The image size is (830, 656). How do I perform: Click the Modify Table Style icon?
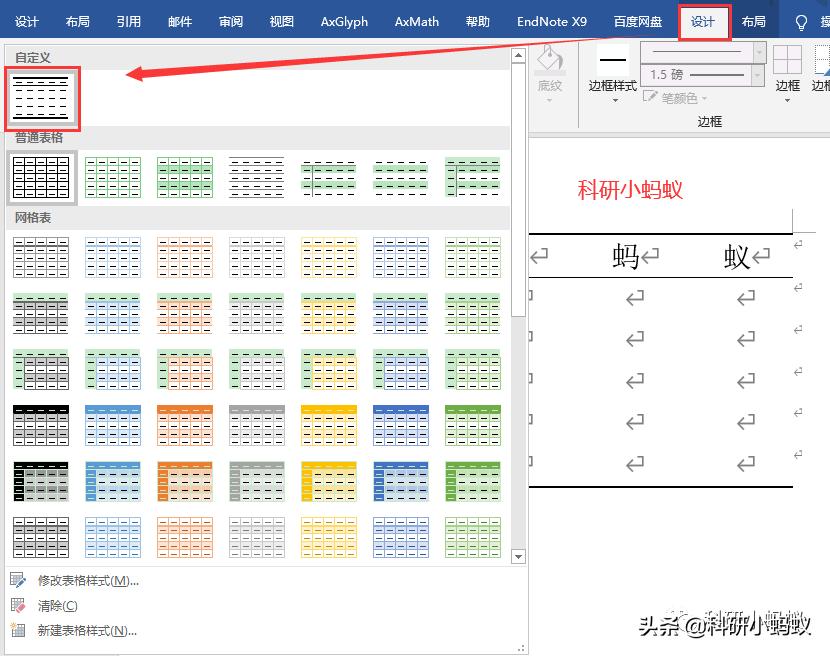pyautogui.click(x=18, y=581)
